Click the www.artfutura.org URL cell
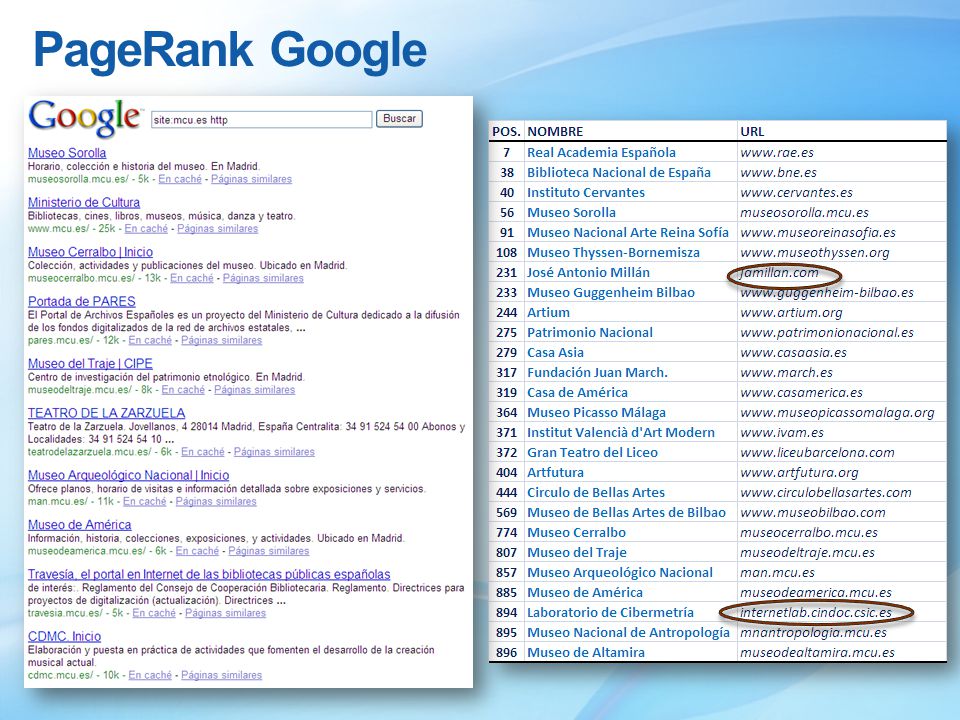960x720 pixels. tap(799, 473)
